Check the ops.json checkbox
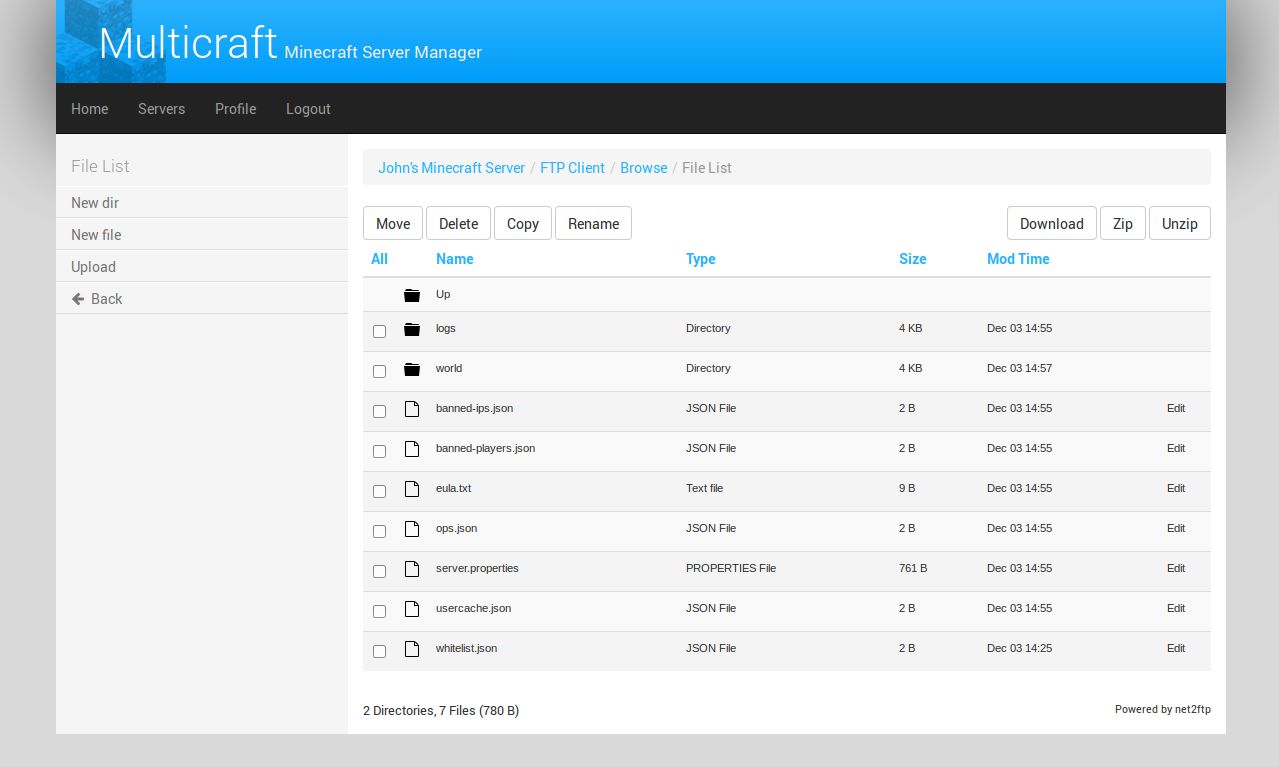This screenshot has width=1279, height=767. (379, 531)
